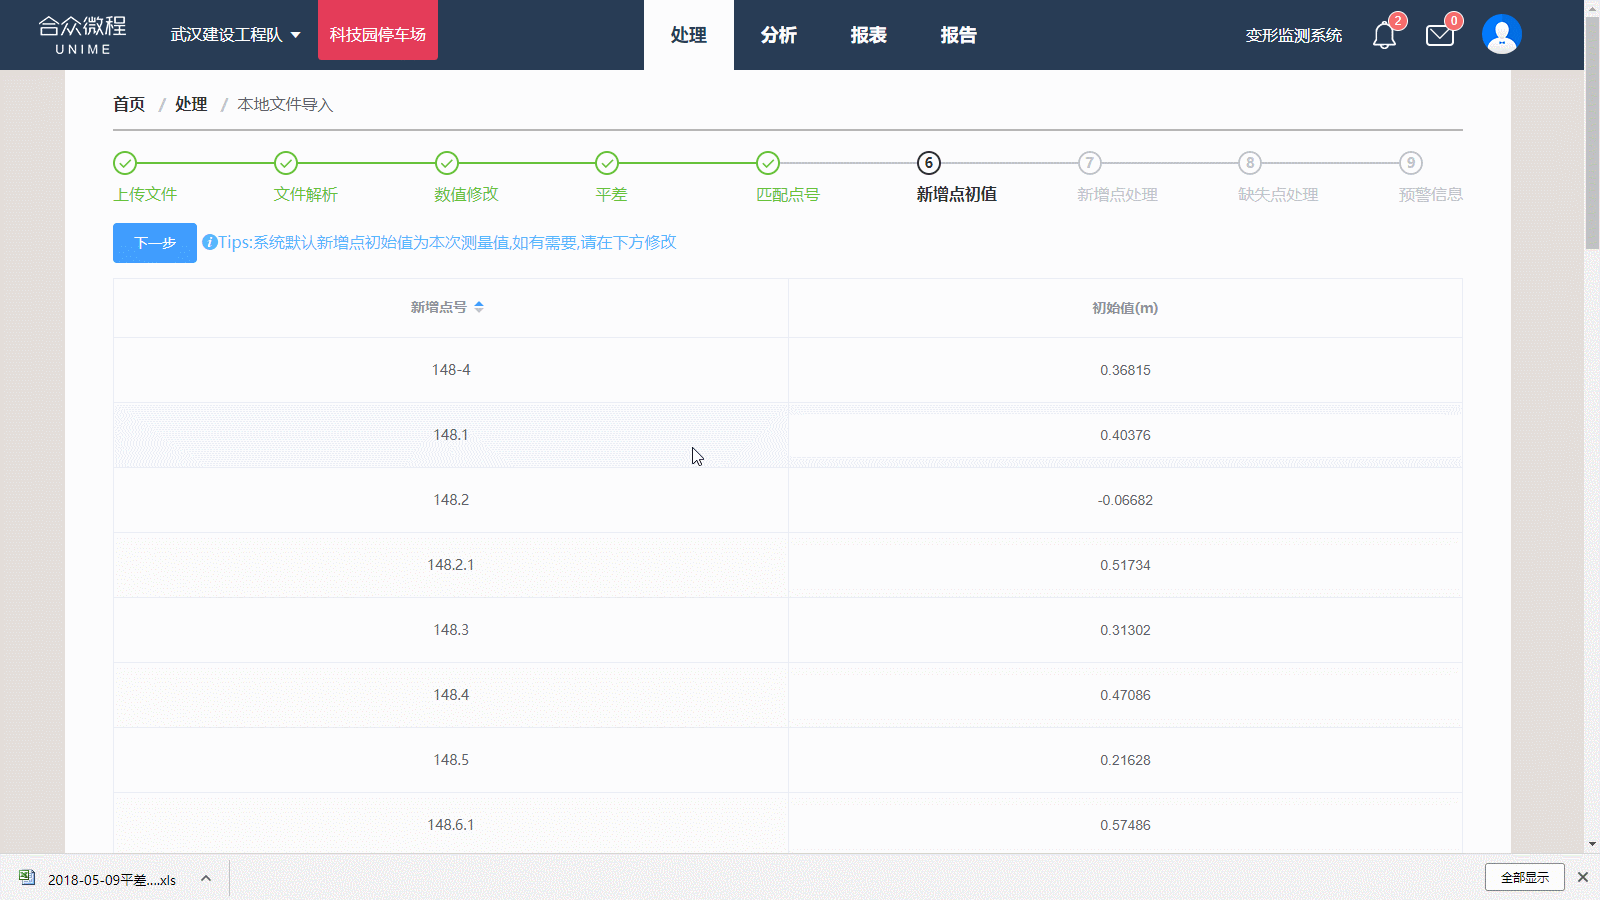Viewport: 1600px width, 900px height.
Task: Open download options chevron for xls file
Action: coord(206,879)
